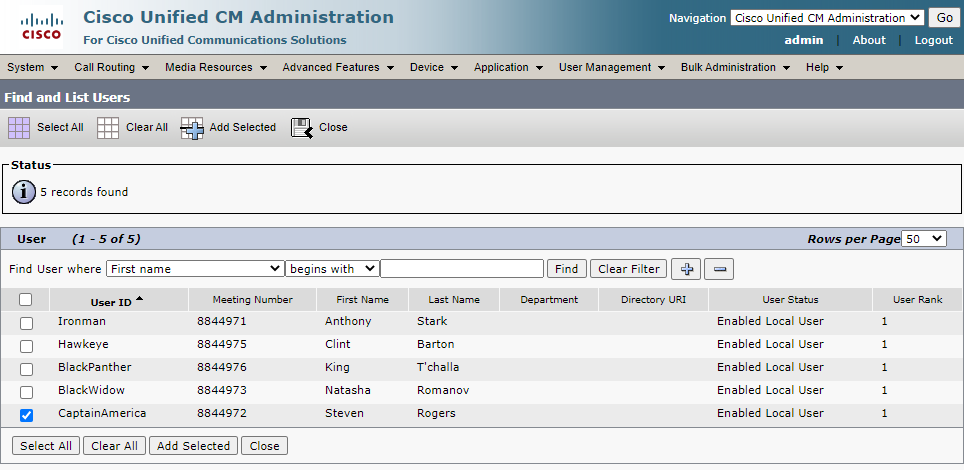Click the bottom Clear All button
Viewport: 964px width, 470px height.
(x=114, y=446)
